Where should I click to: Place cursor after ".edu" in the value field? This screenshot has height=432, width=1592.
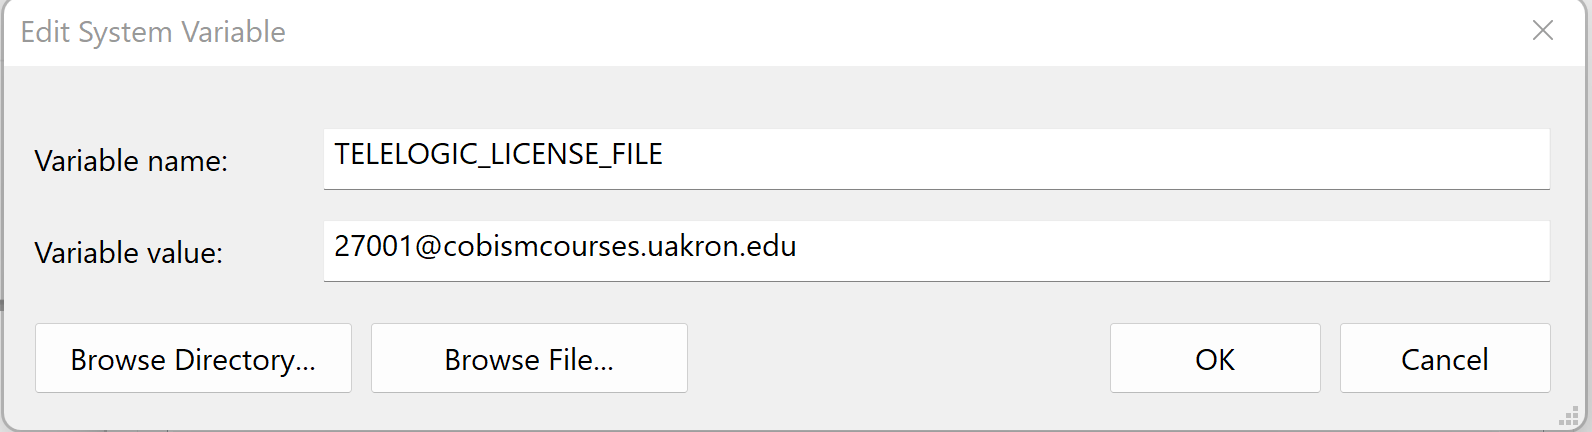(x=798, y=247)
